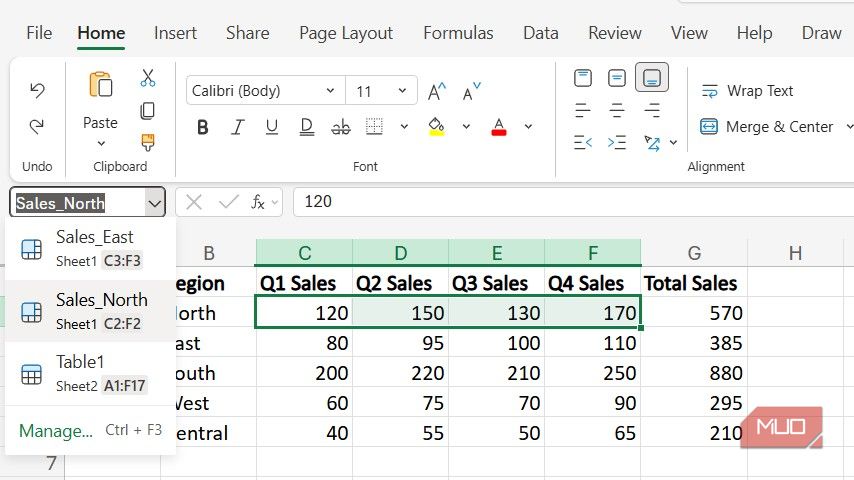Viewport: 854px width, 480px height.
Task: Decrease font size with smaller A icon
Action: point(471,91)
